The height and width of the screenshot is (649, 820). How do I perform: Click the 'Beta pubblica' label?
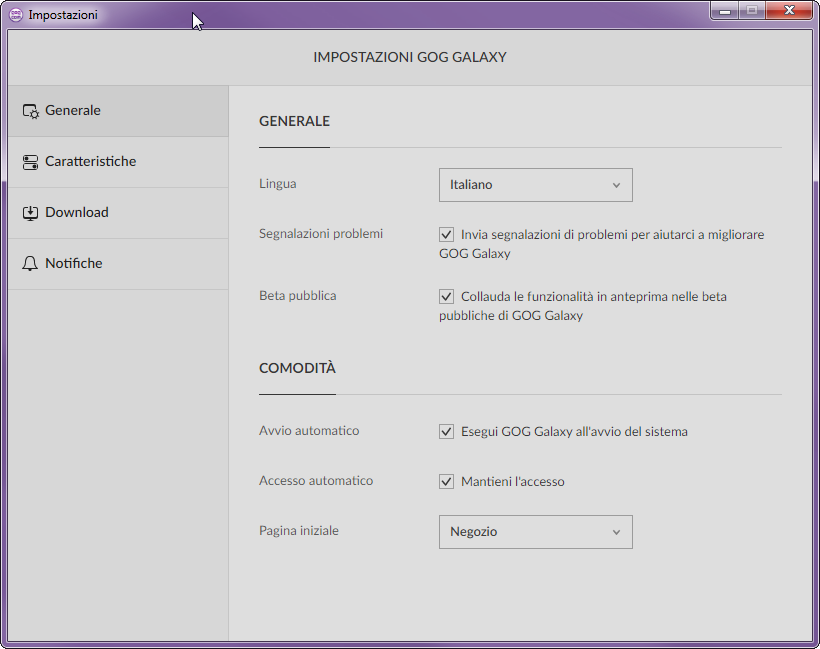(298, 295)
